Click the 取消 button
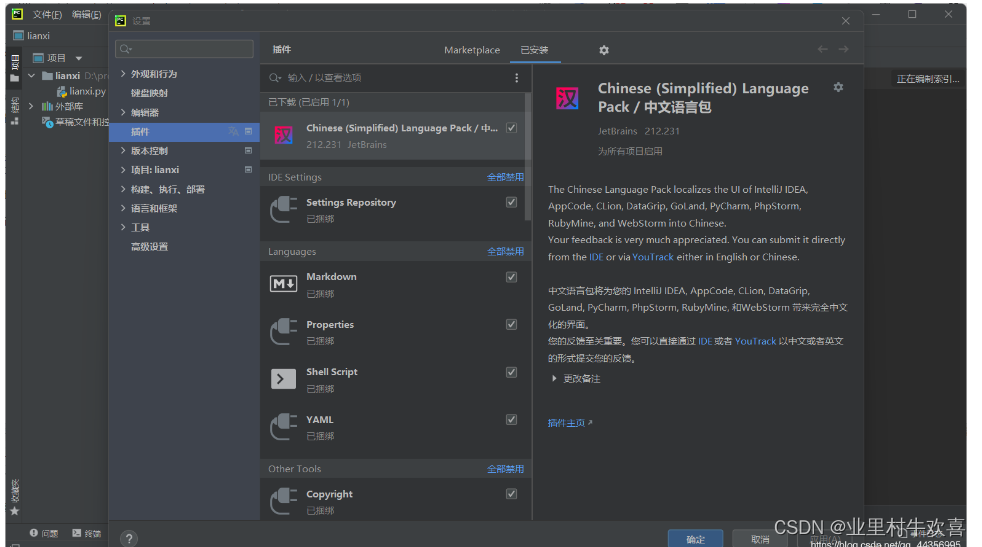Image resolution: width=982 pixels, height=547 pixels. tap(760, 539)
